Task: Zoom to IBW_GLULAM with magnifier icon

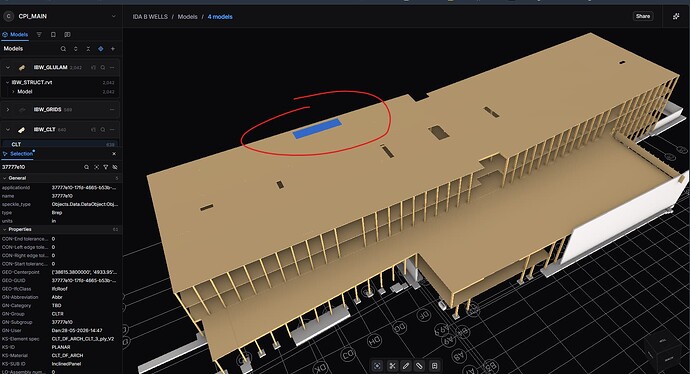Action: tap(103, 67)
